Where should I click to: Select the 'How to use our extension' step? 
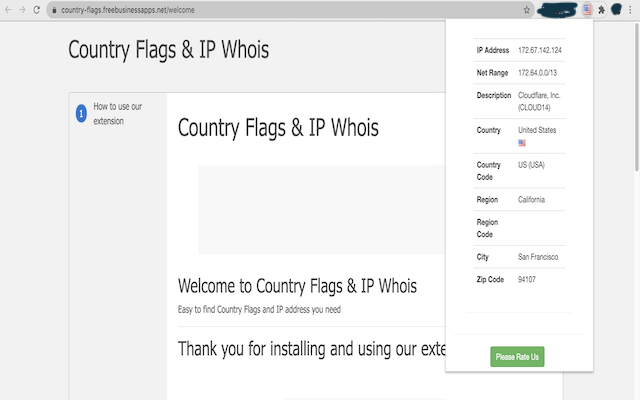118,113
